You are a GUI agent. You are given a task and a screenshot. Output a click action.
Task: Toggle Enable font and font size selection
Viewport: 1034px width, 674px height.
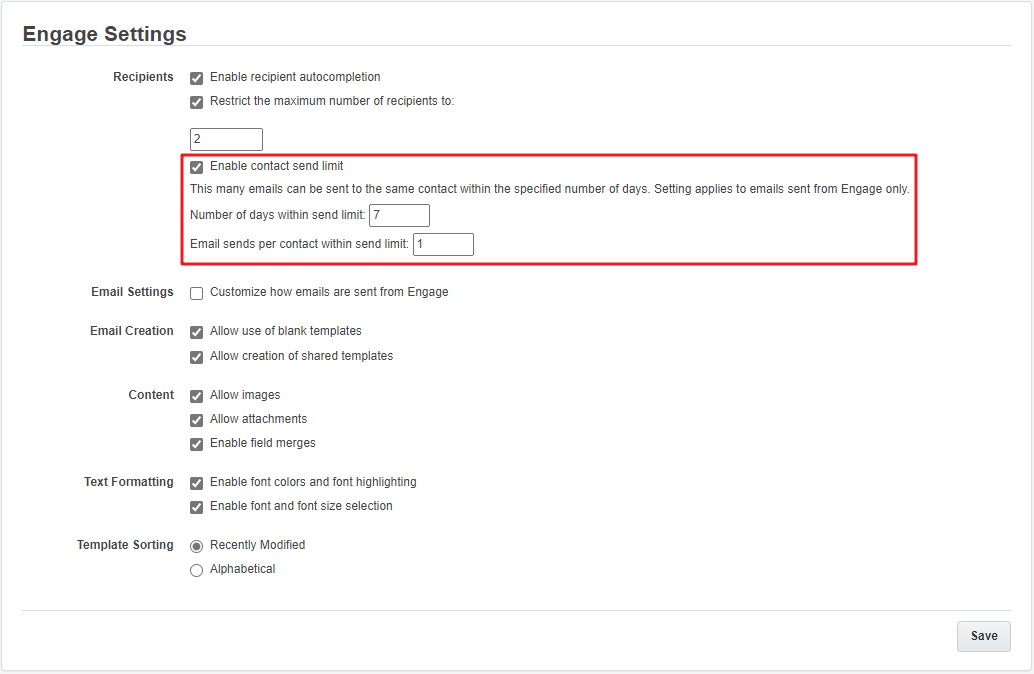(197, 507)
